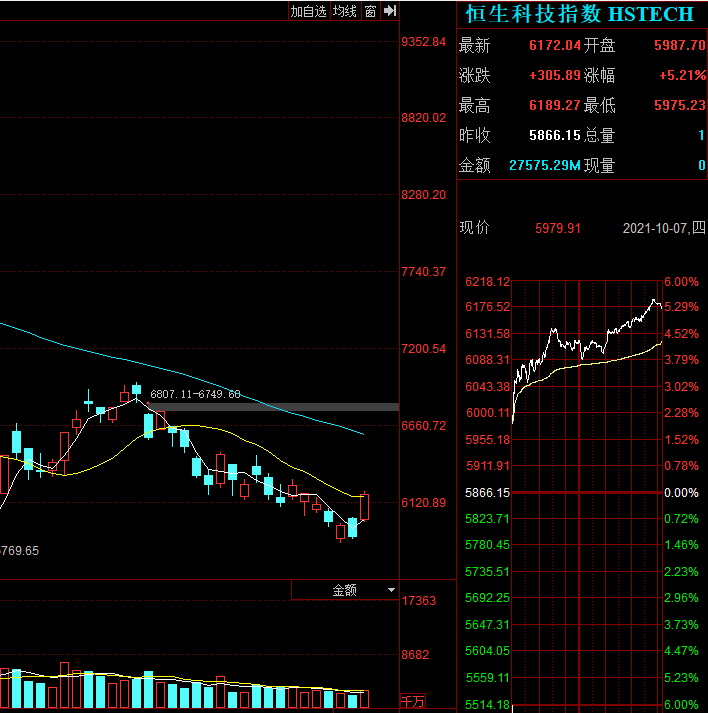Click the 加自选 add-to-watchlist button
The image size is (708, 713).
coord(309,11)
